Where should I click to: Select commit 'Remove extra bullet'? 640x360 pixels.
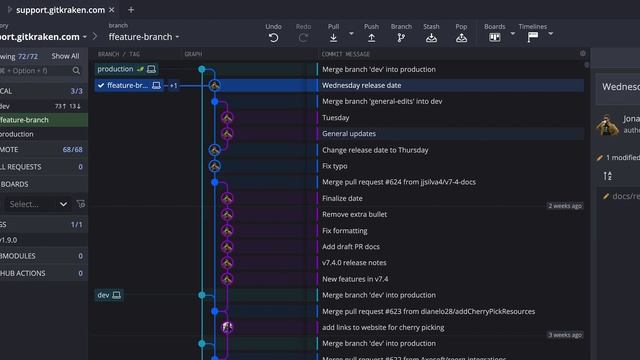(x=354, y=214)
